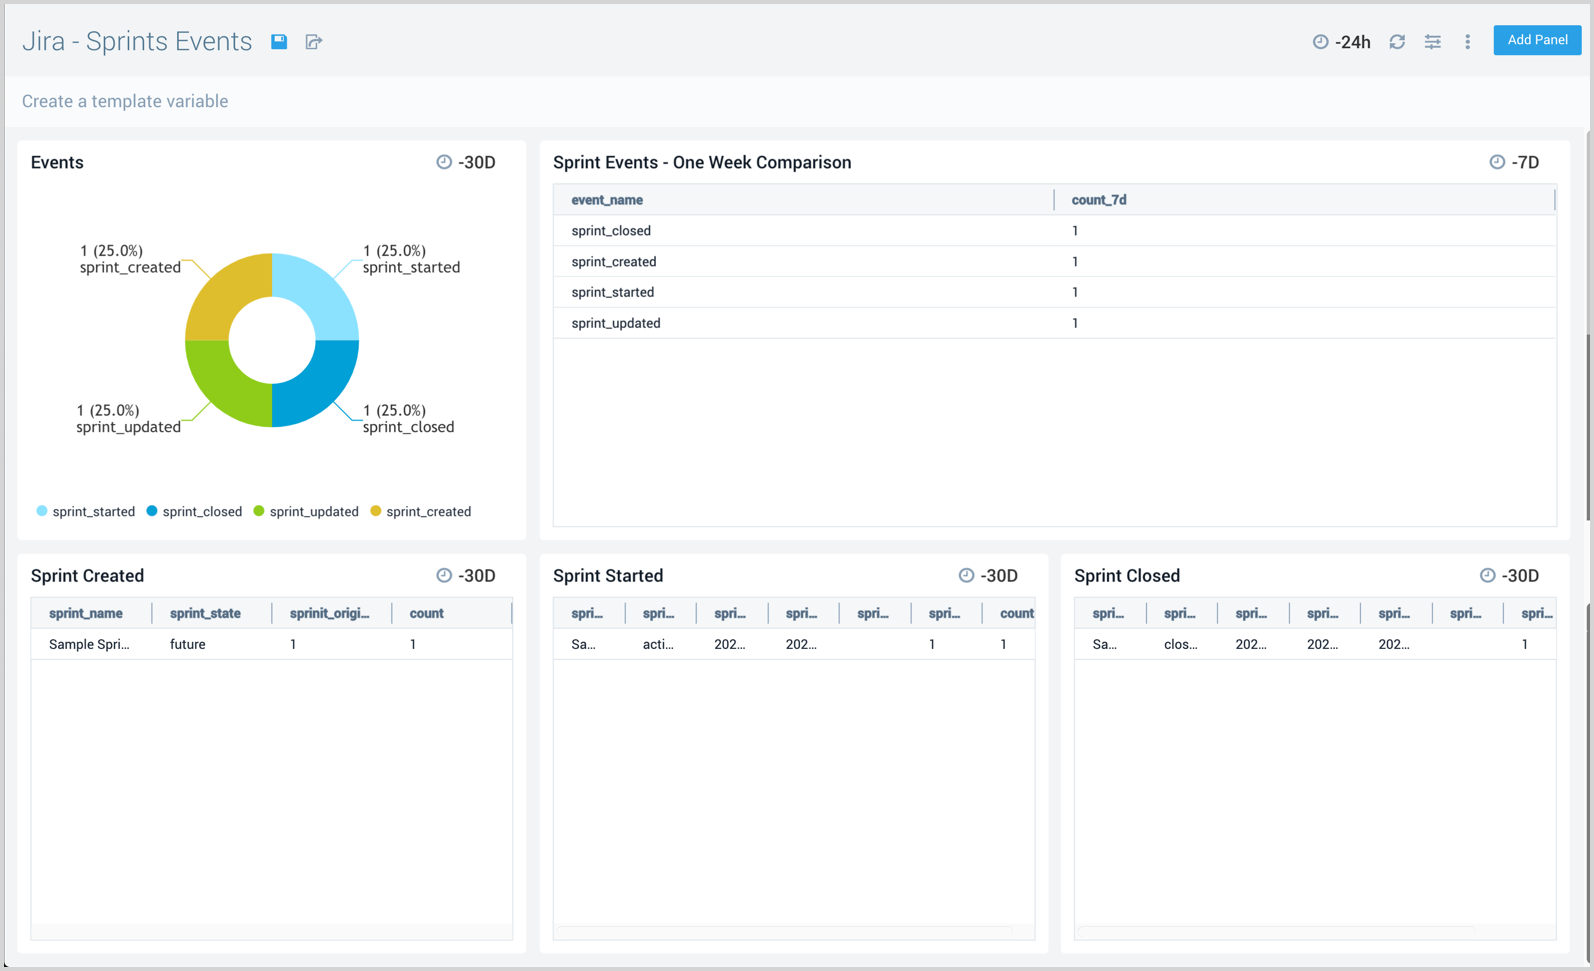
Task: Click the Add Panel button
Action: point(1536,40)
